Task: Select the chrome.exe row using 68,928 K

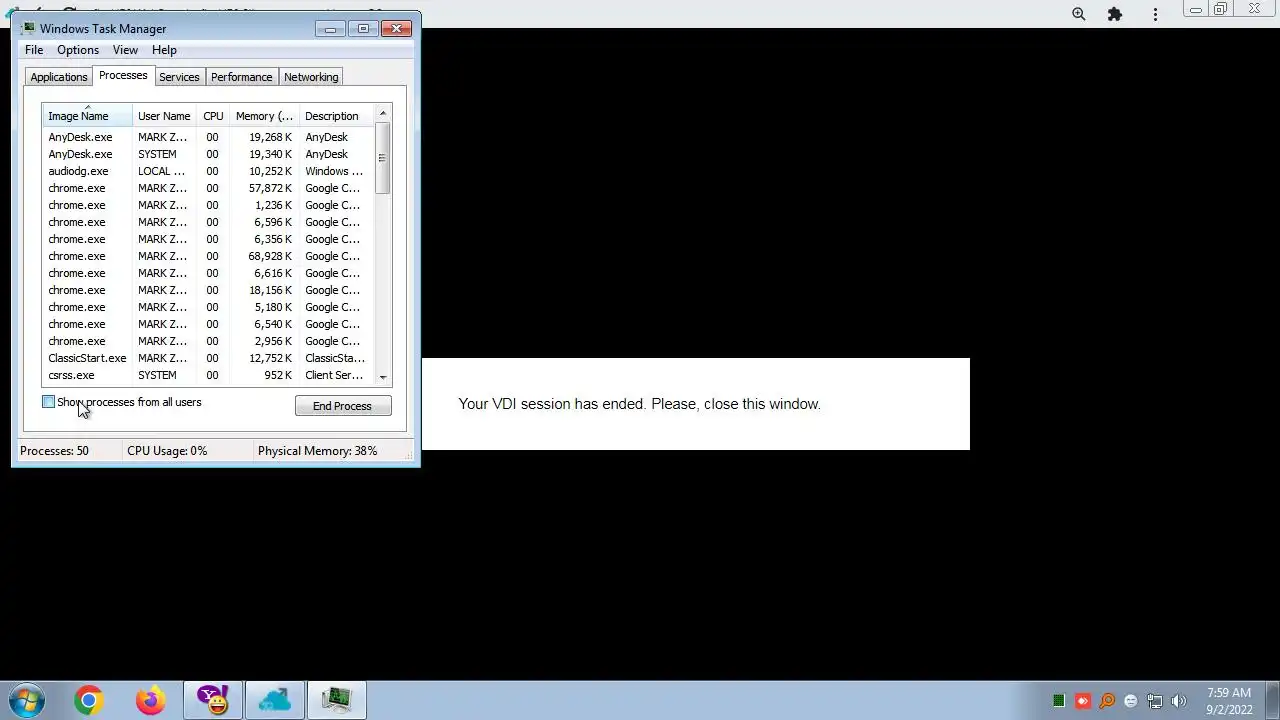Action: pos(208,256)
